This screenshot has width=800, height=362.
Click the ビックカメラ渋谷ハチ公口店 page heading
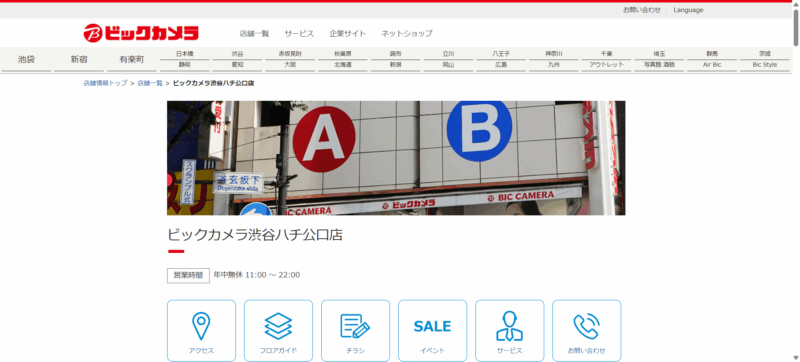(x=255, y=235)
